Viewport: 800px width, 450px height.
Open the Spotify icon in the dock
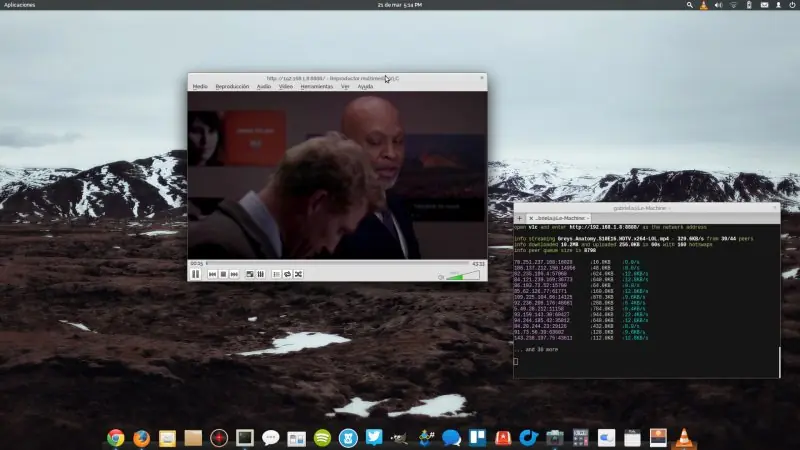click(x=322, y=438)
